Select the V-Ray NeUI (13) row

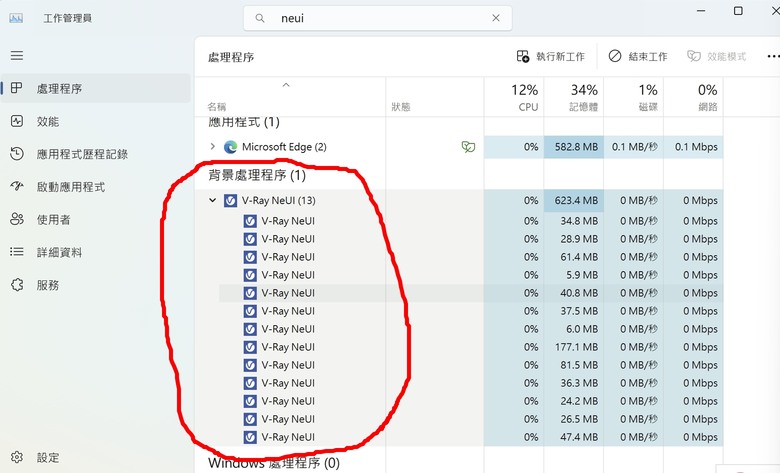point(459,200)
